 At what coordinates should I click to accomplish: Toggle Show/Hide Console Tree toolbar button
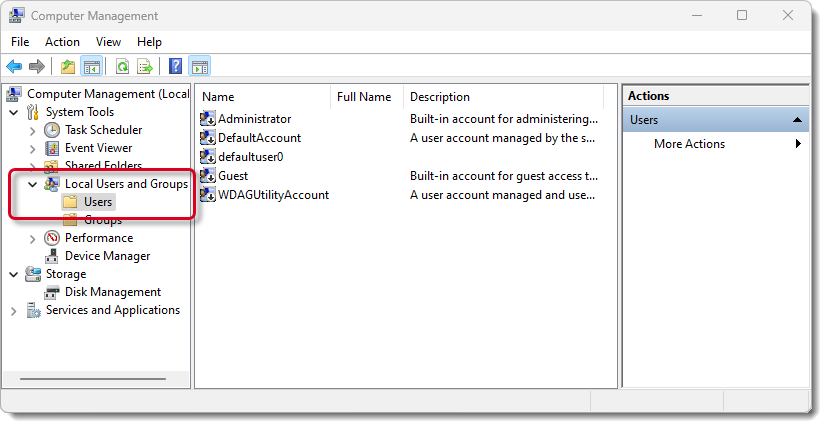pyautogui.click(x=91, y=67)
